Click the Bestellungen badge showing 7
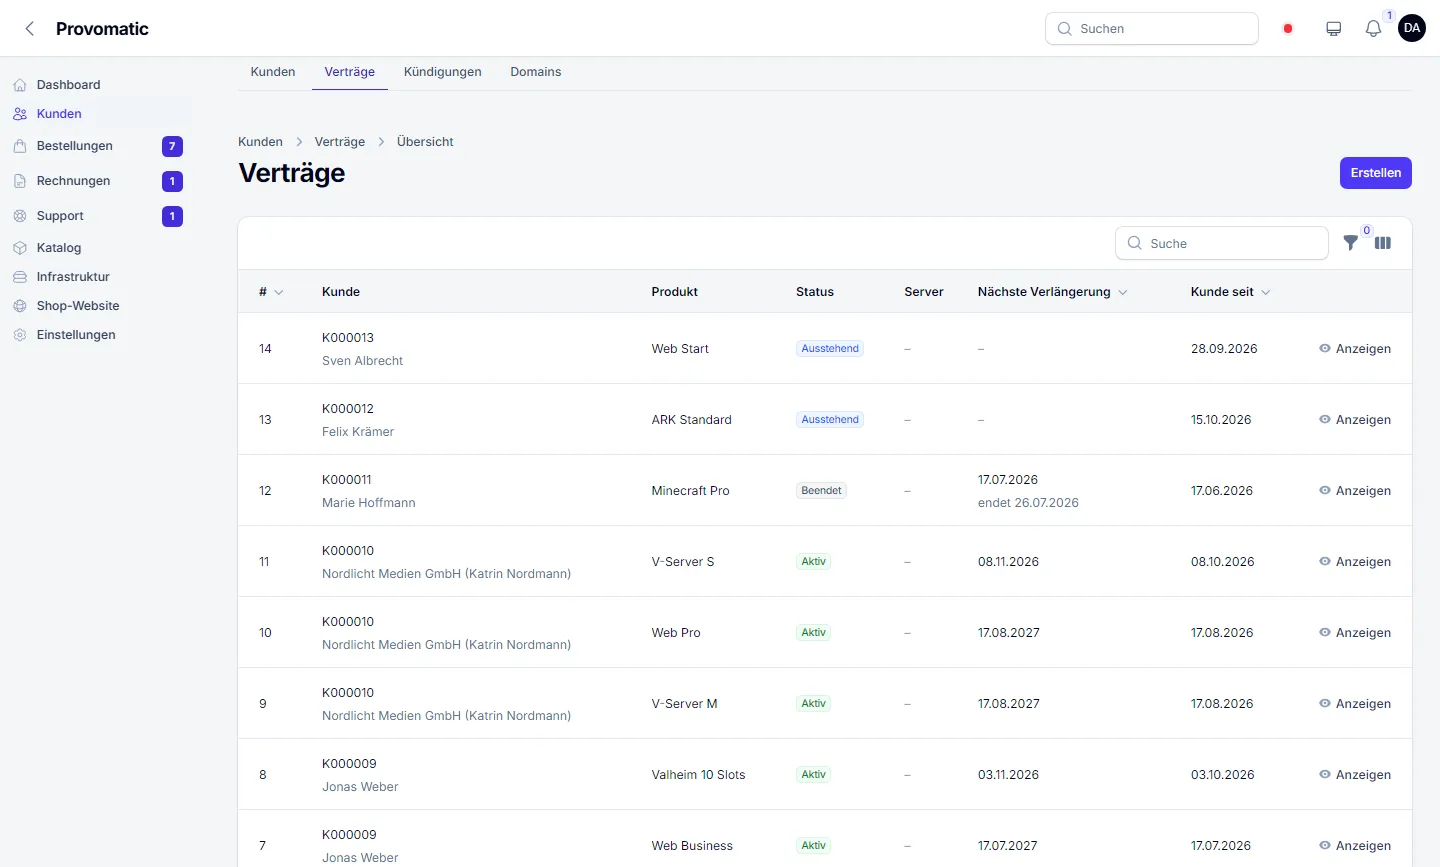The height and width of the screenshot is (867, 1440). [x=172, y=146]
